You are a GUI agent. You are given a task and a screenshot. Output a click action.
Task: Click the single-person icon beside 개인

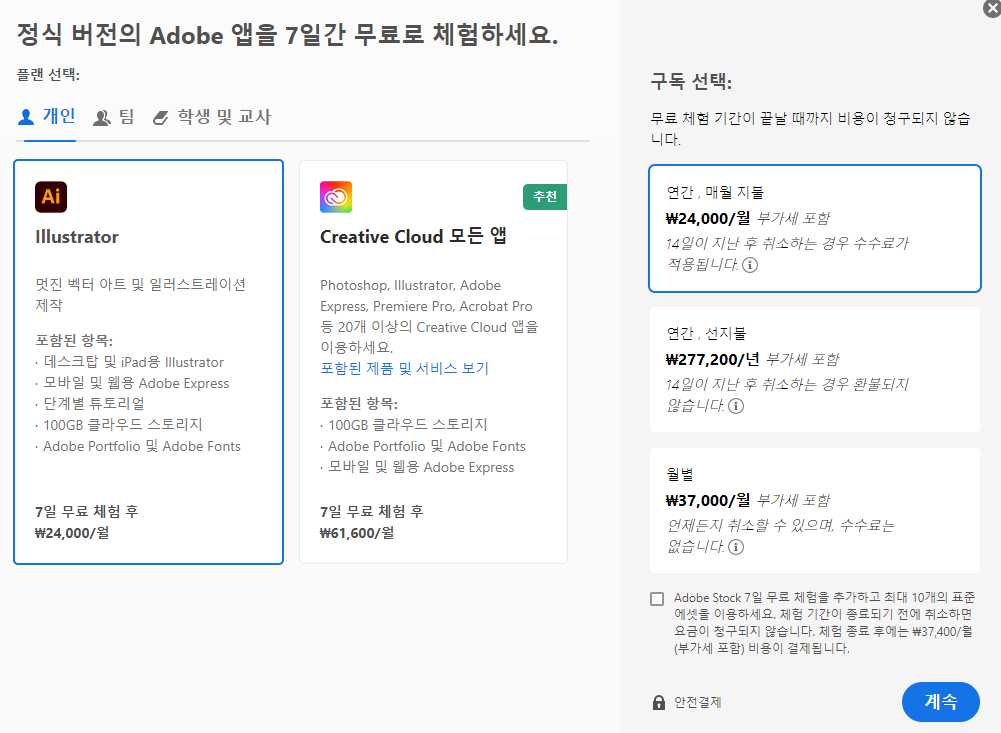pos(26,117)
